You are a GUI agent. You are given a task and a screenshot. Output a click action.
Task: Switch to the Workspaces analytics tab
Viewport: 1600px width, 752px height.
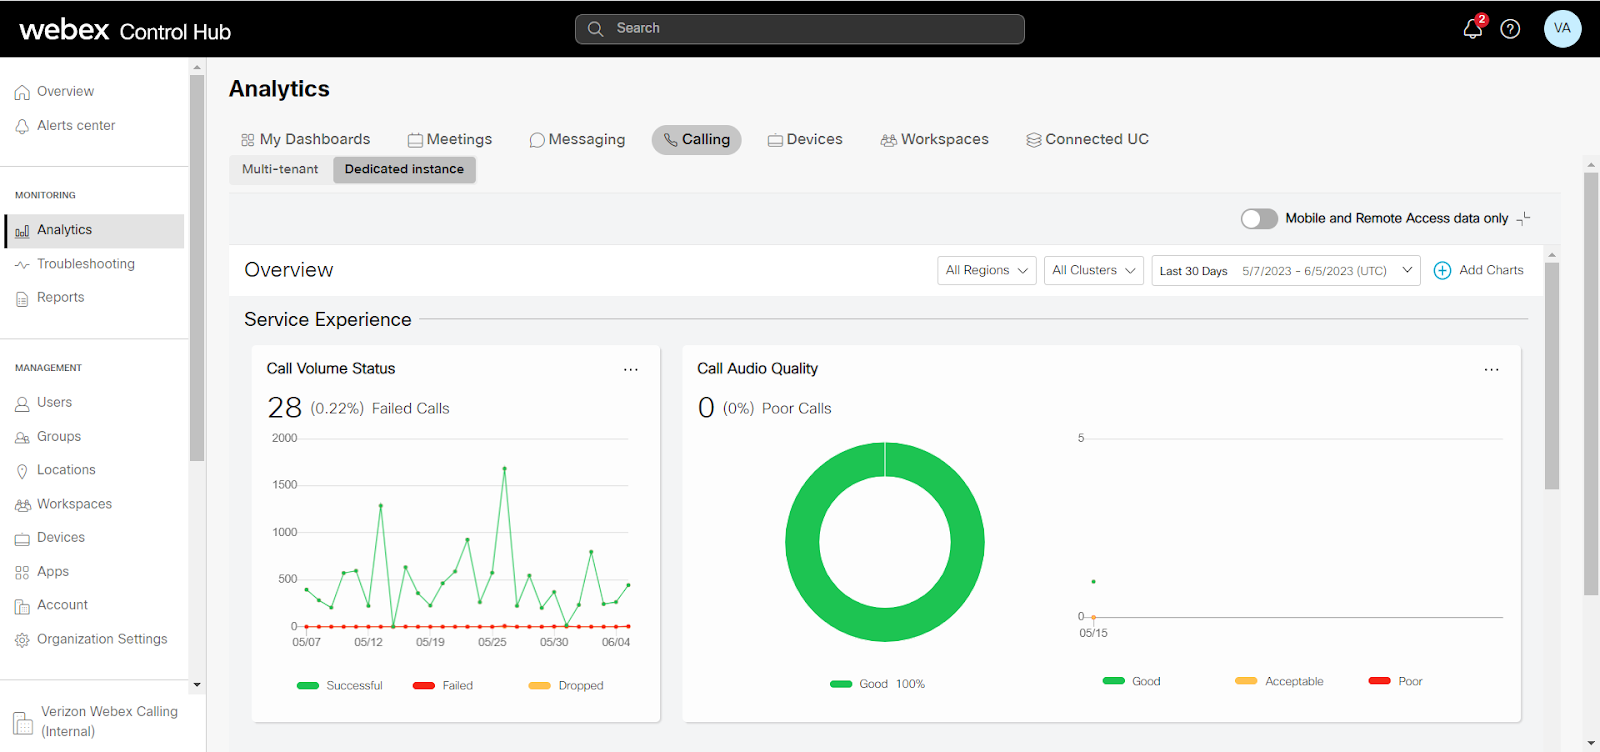(x=934, y=140)
